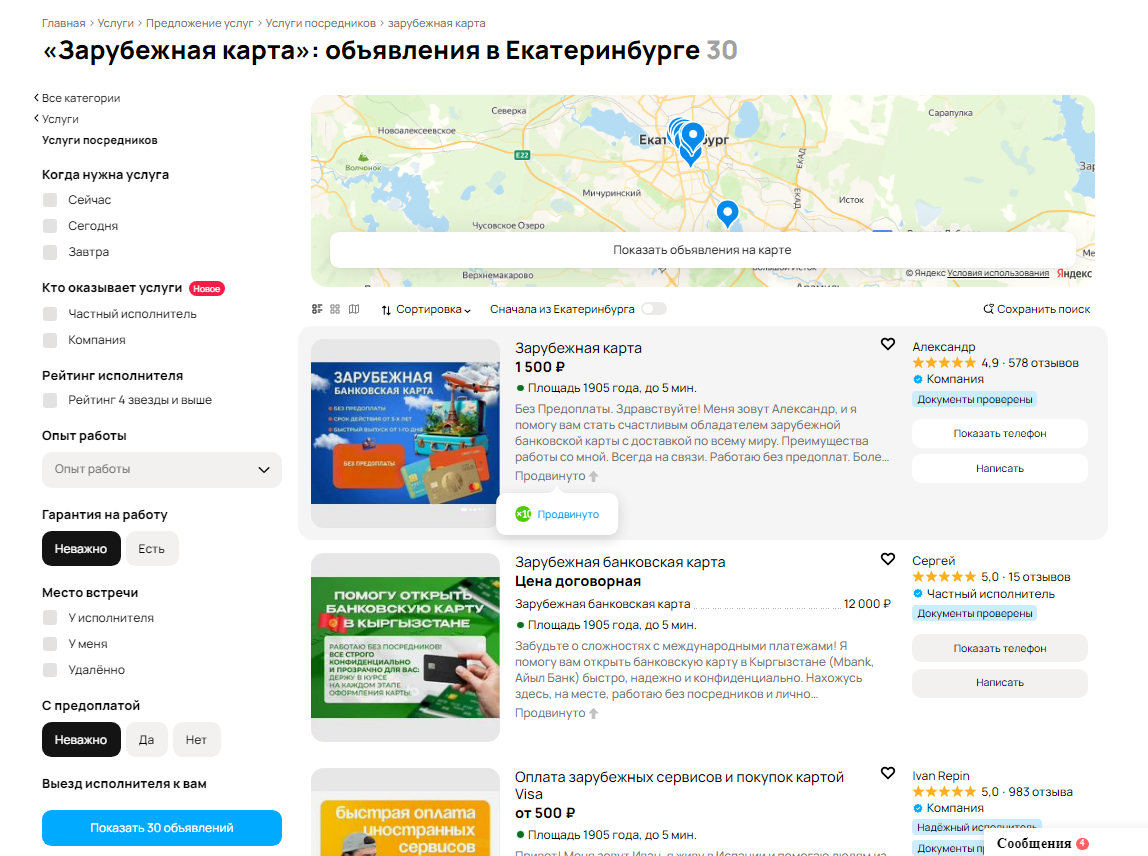Select Неважно under С предоплатой
1148x856 pixels.
[81, 740]
